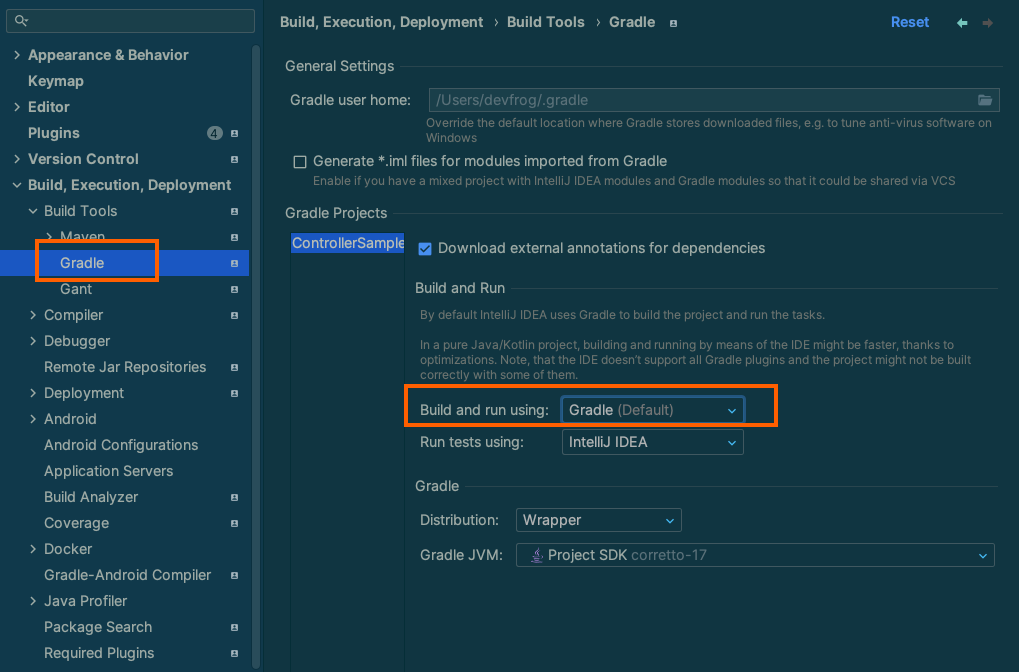Click the project-scope icon on Plugins row

[x=235, y=133]
